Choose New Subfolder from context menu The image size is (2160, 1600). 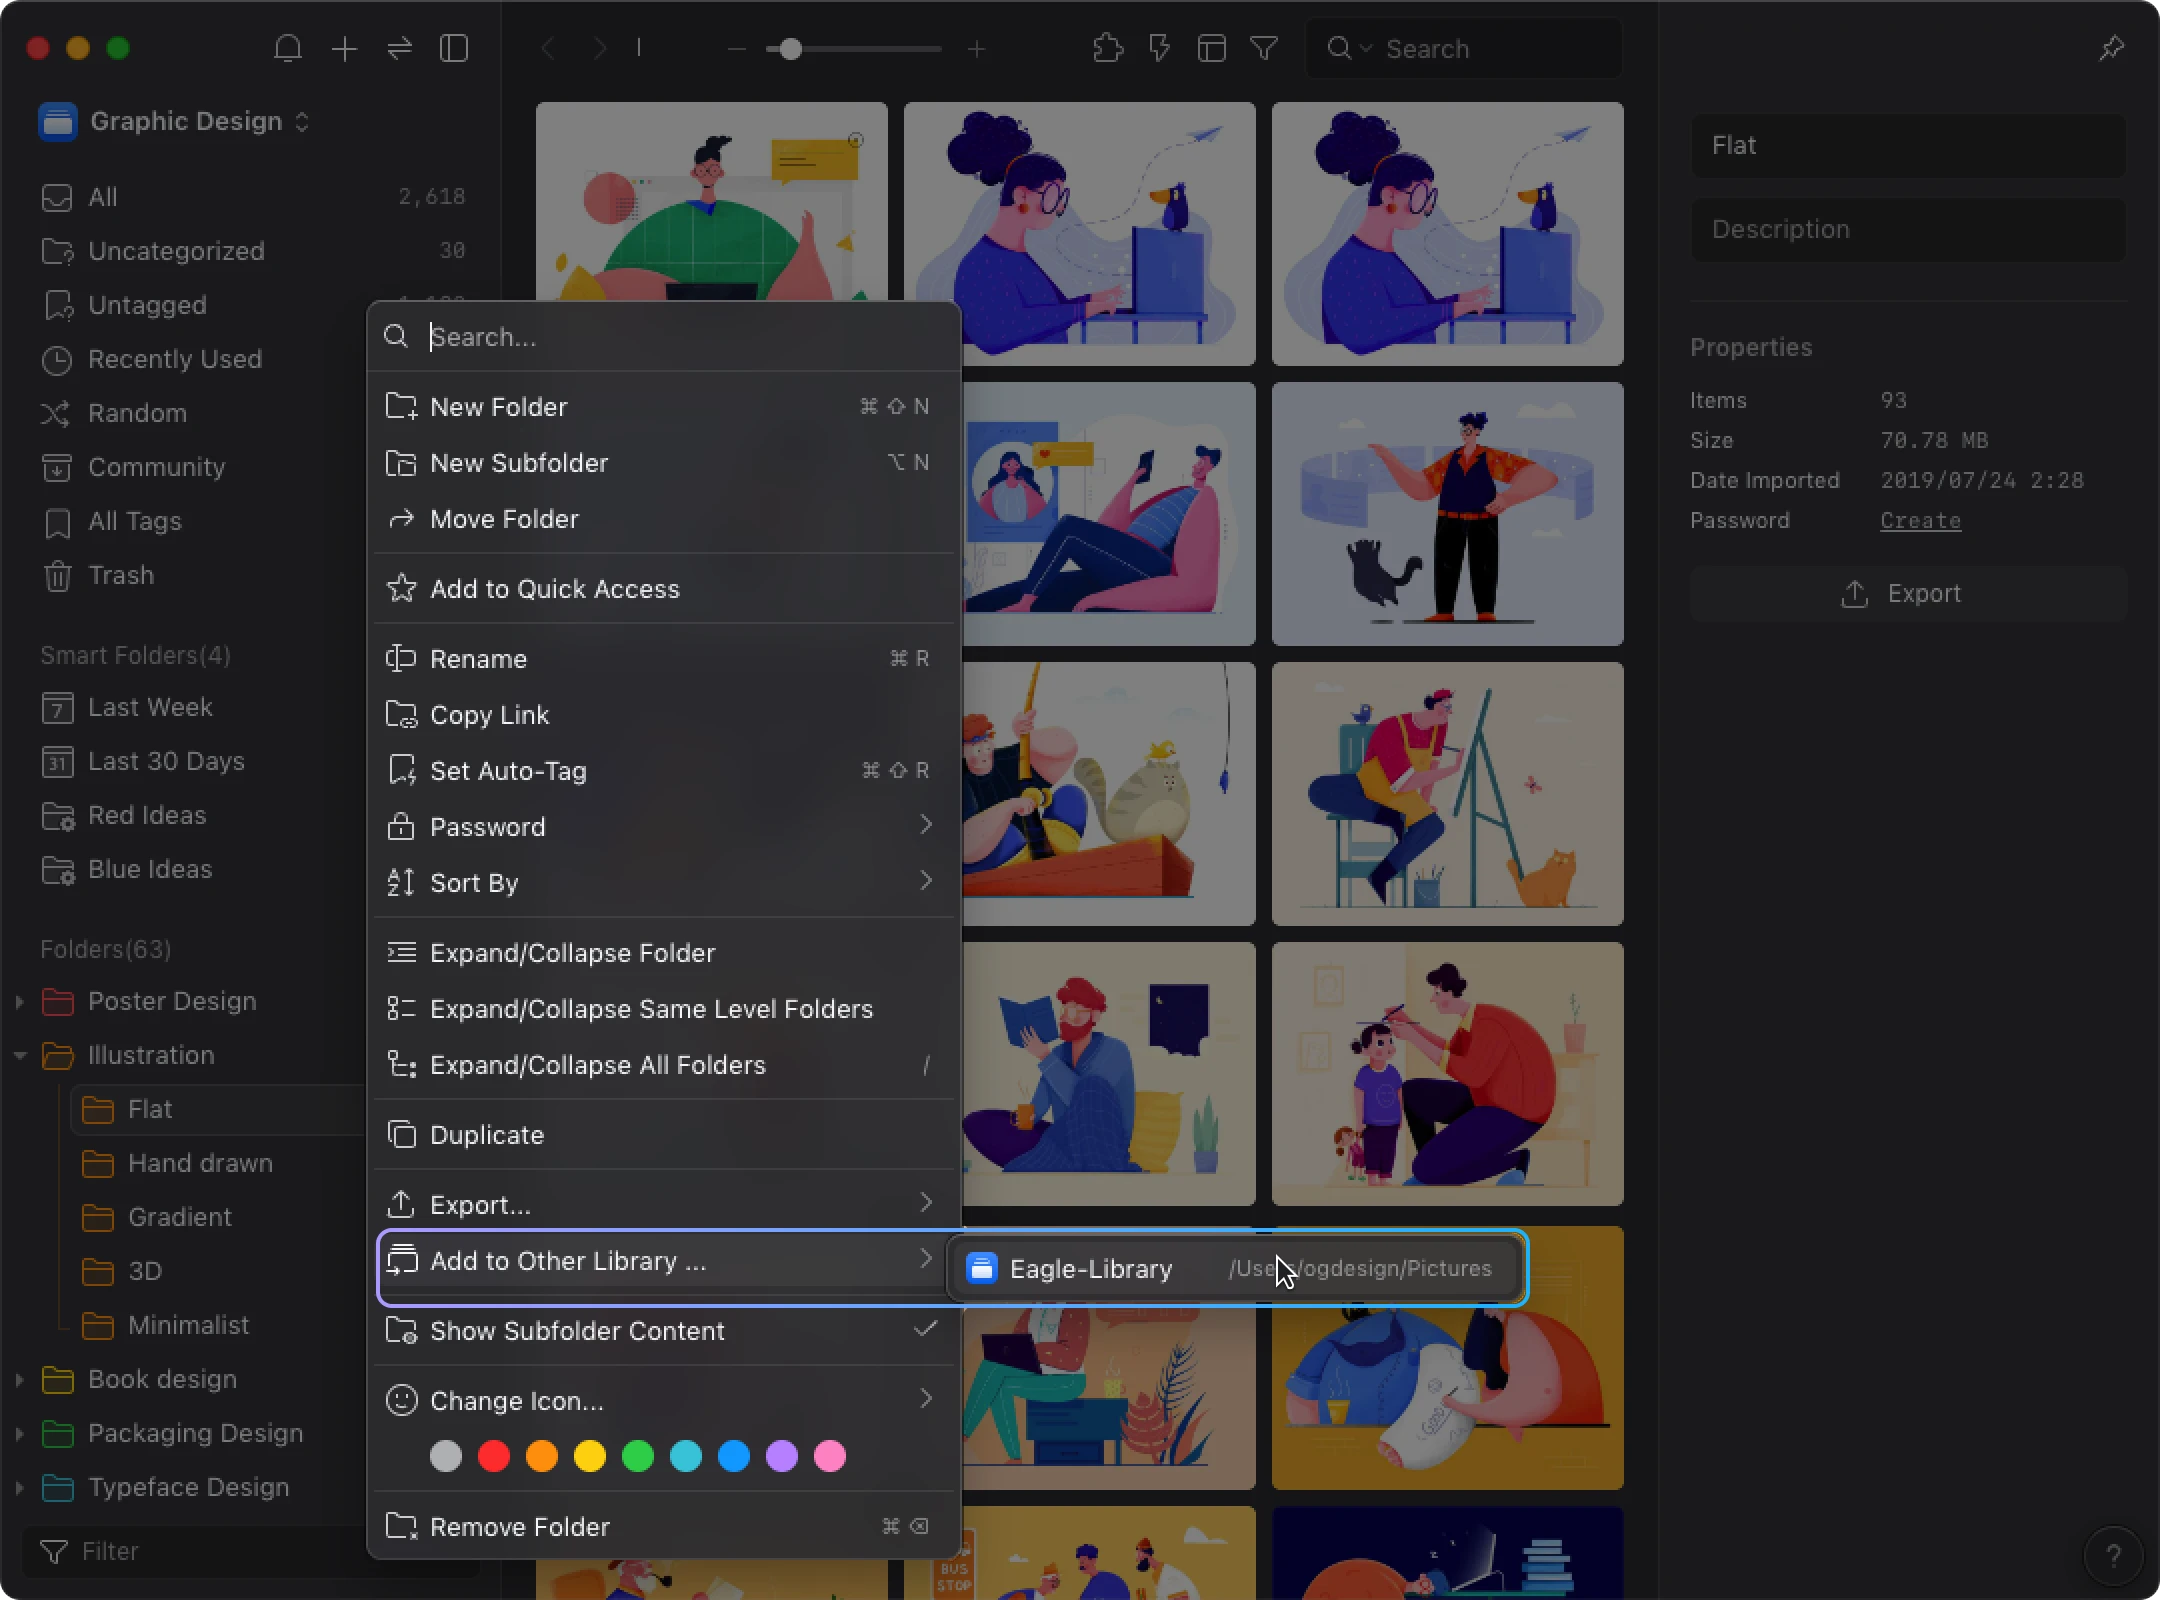[664, 463]
